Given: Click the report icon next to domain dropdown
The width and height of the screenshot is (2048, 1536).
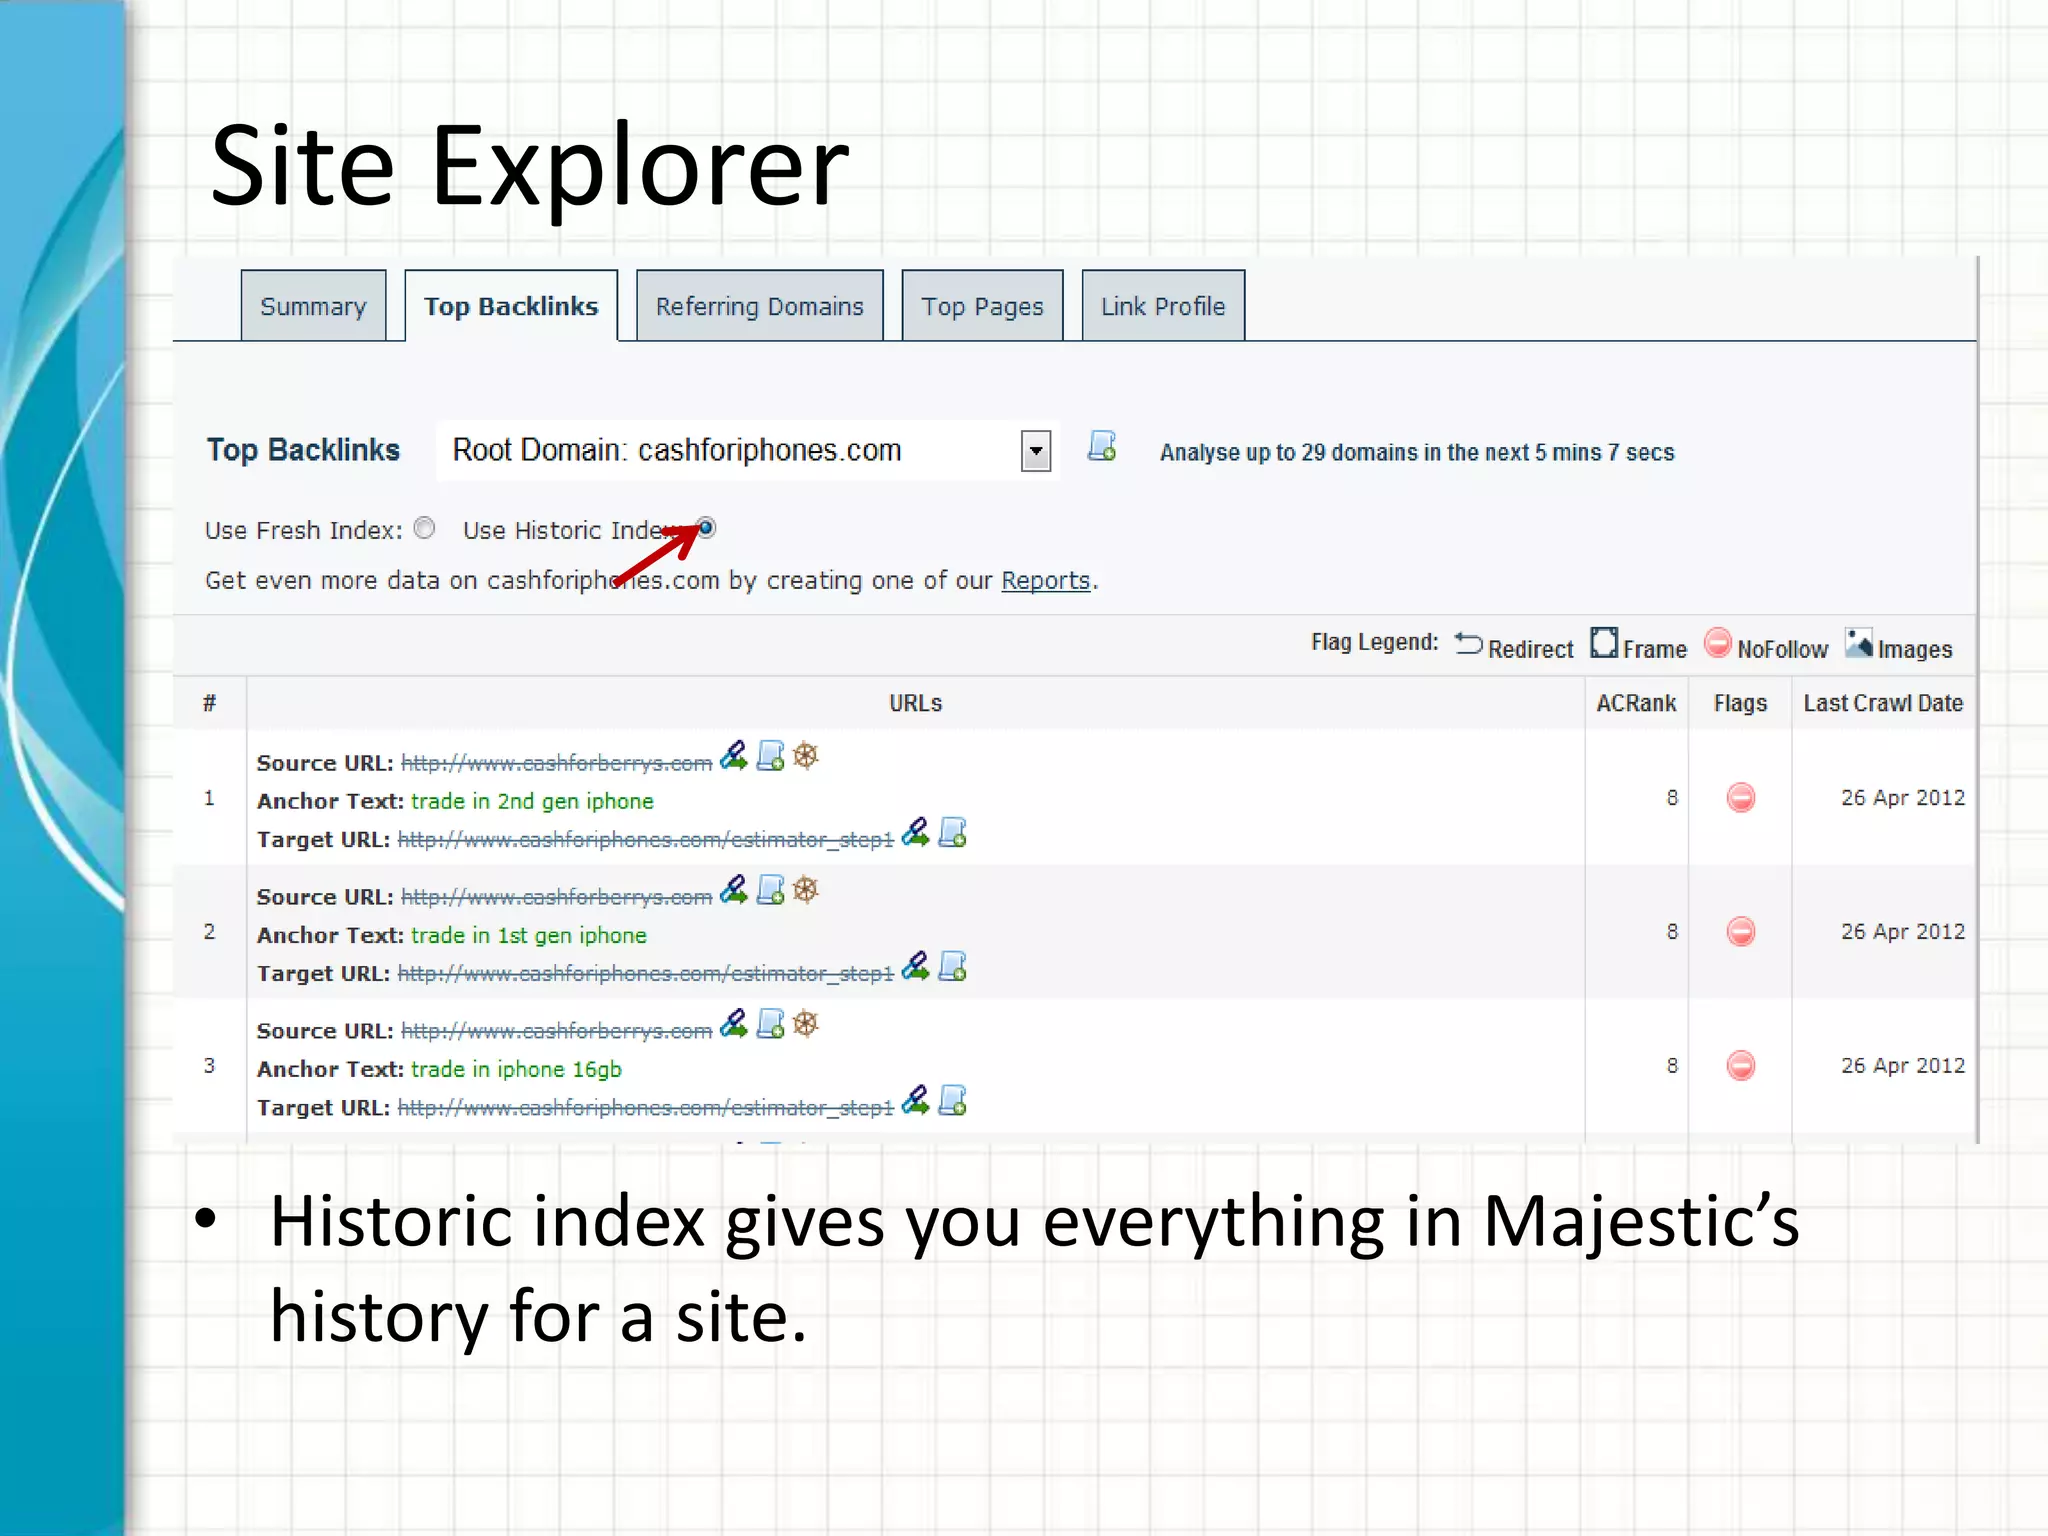Looking at the screenshot, I should tap(1102, 446).
